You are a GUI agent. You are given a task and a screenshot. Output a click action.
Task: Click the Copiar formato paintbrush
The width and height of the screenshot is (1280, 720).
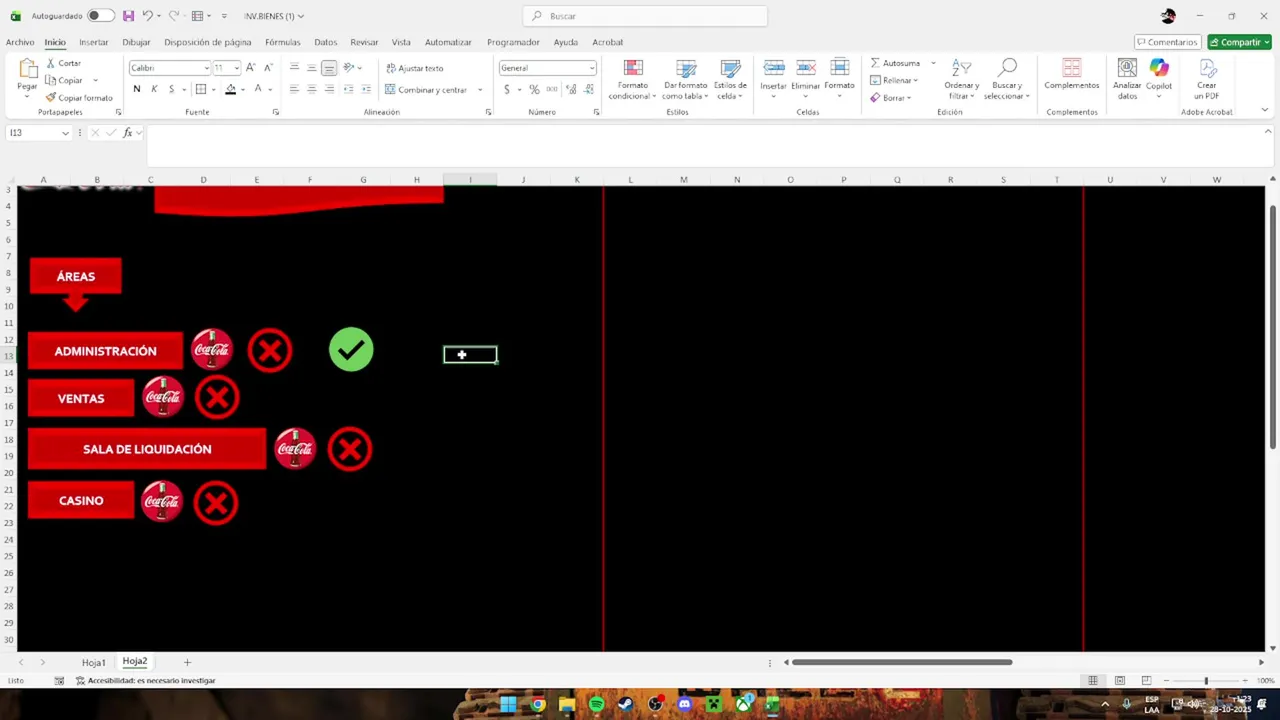50,98
